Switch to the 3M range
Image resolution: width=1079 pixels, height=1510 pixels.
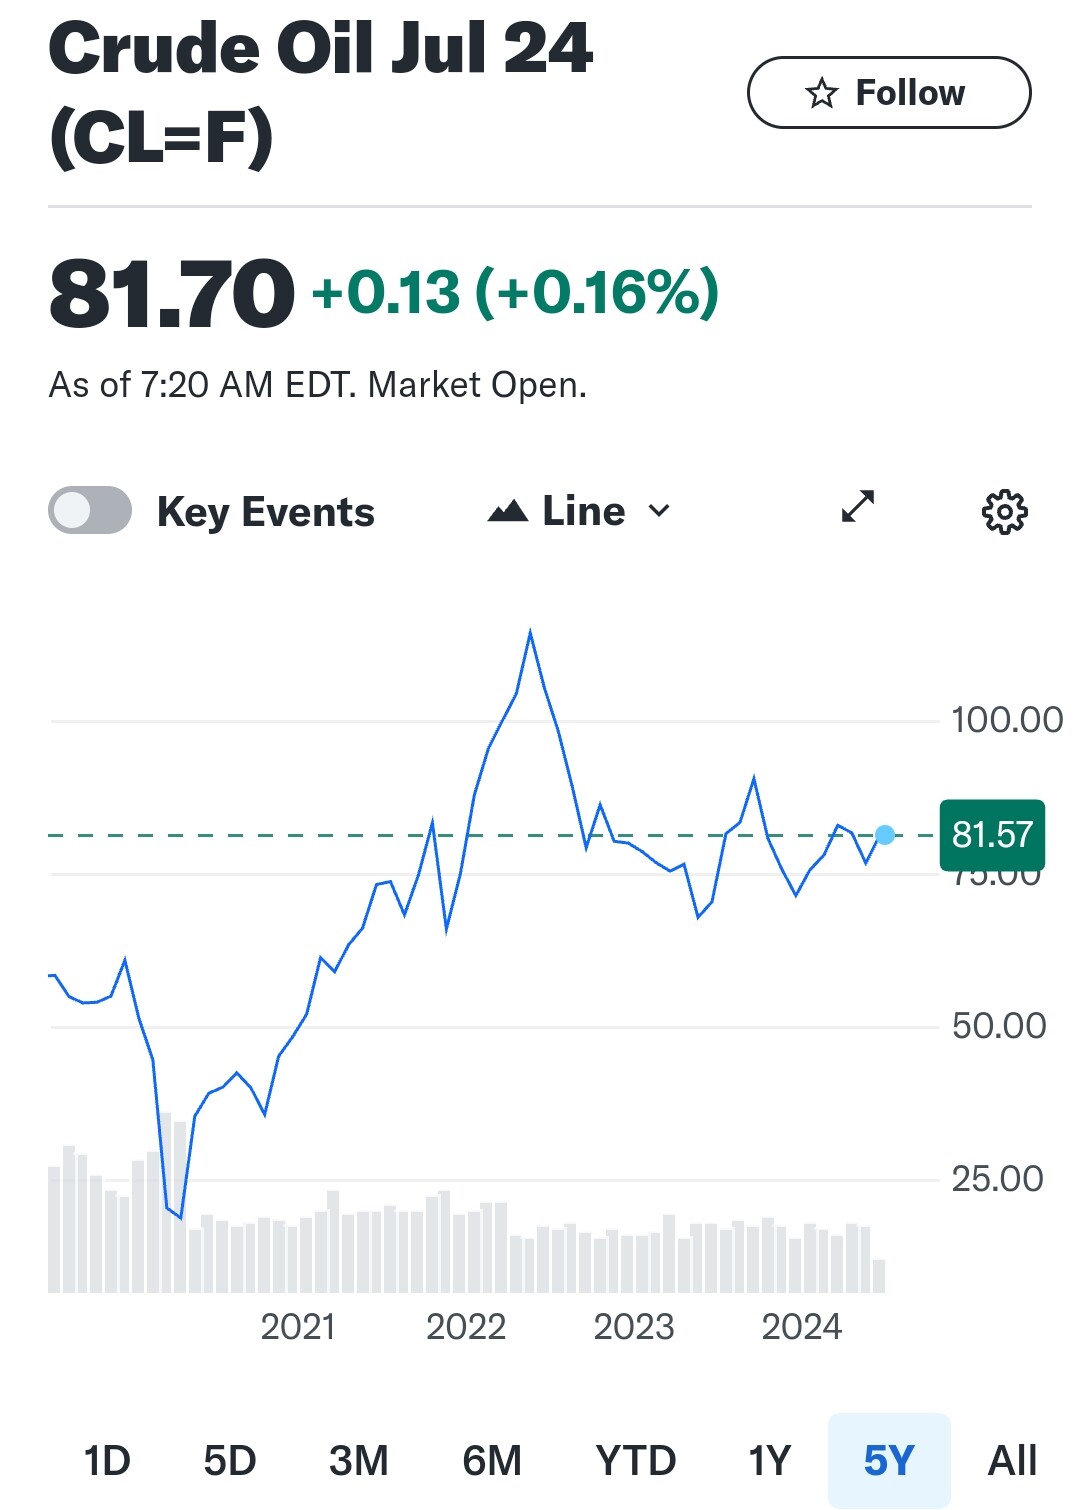coord(359,1461)
